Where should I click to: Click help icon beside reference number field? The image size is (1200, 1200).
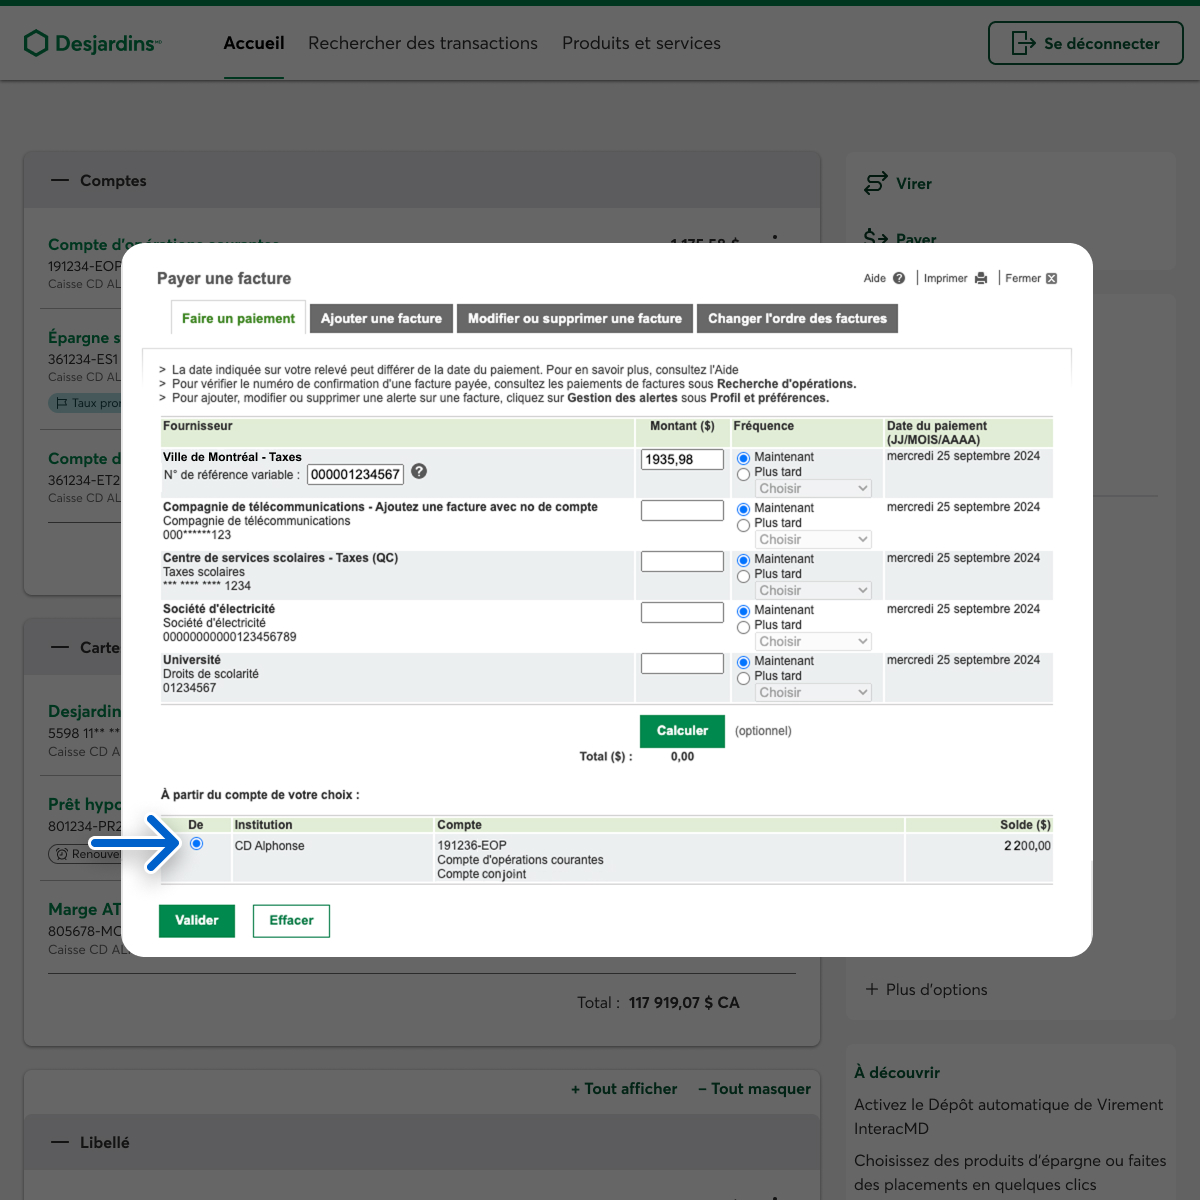(x=419, y=472)
